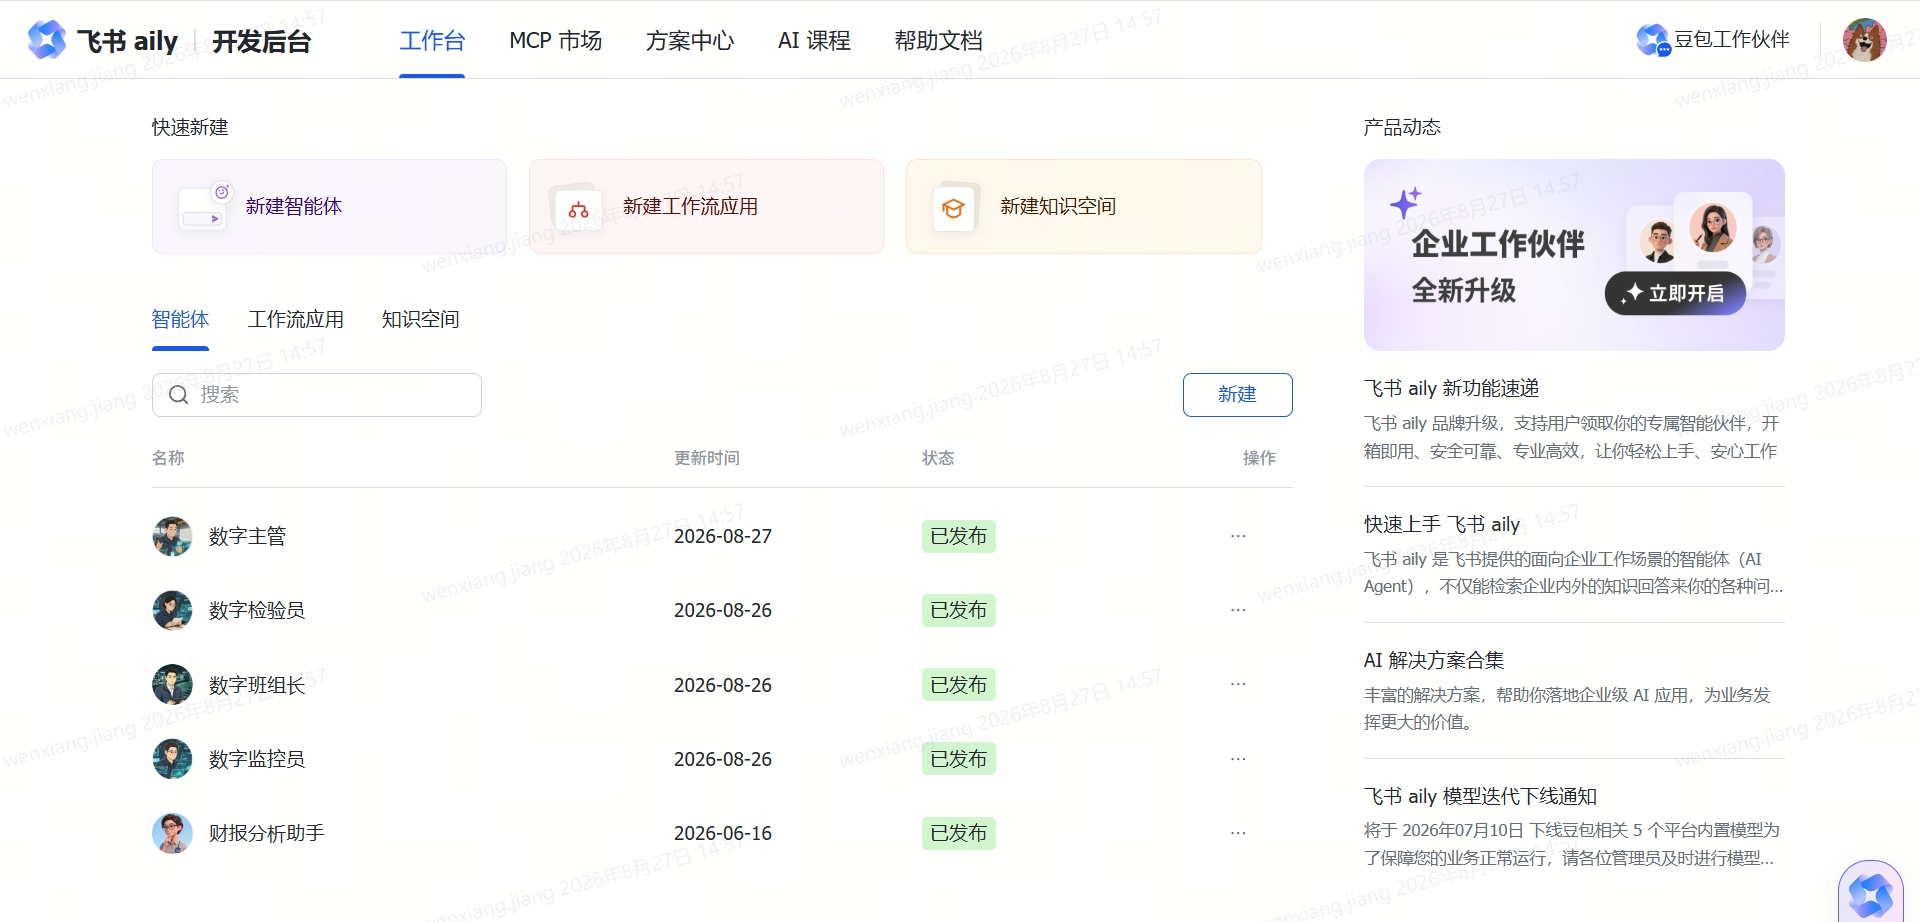The height and width of the screenshot is (922, 1920).
Task: Open the 数字检验员 avatar
Action: (172, 610)
